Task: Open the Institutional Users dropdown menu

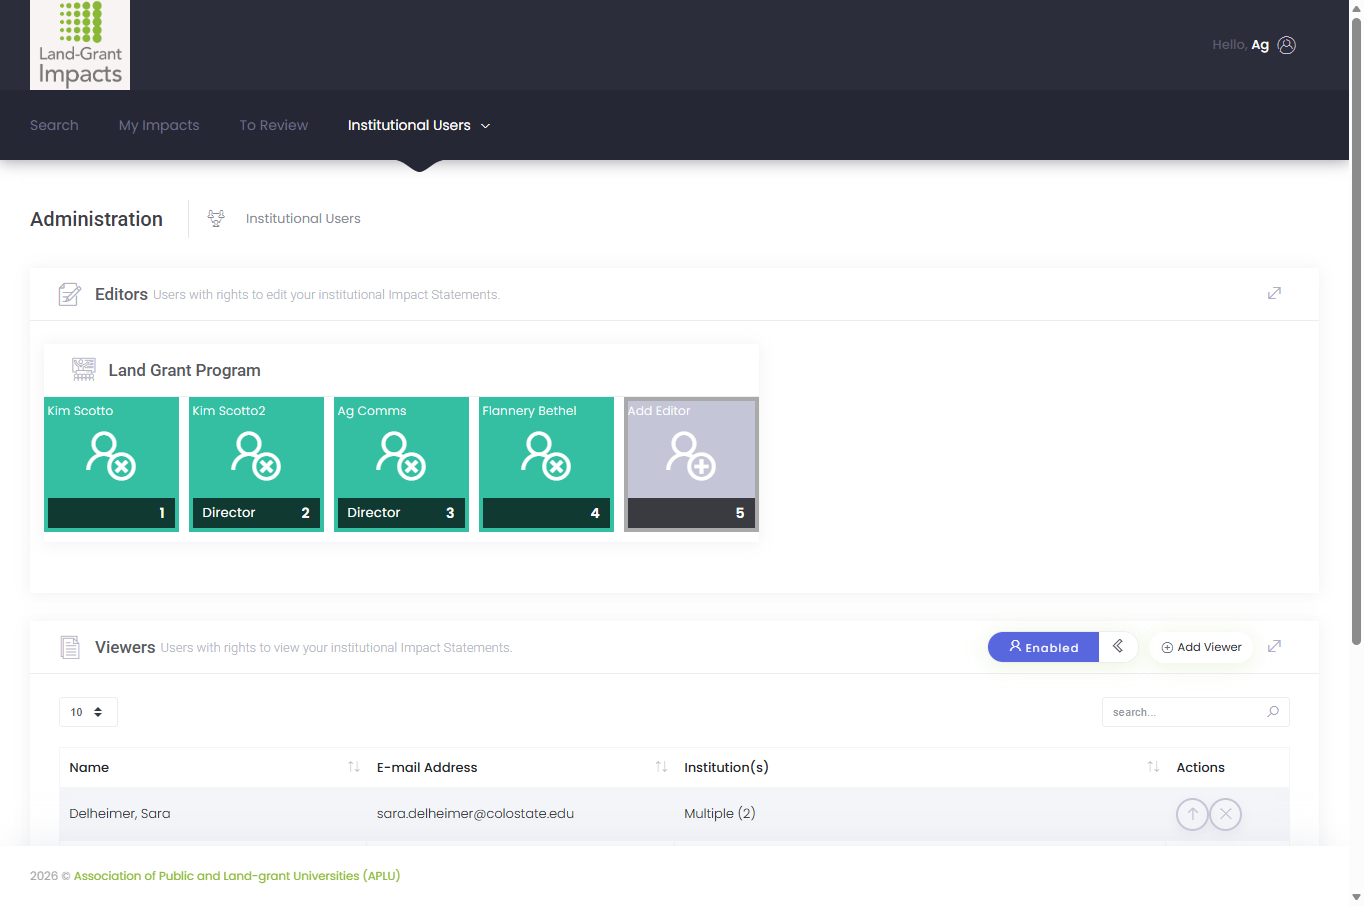Action: point(419,125)
